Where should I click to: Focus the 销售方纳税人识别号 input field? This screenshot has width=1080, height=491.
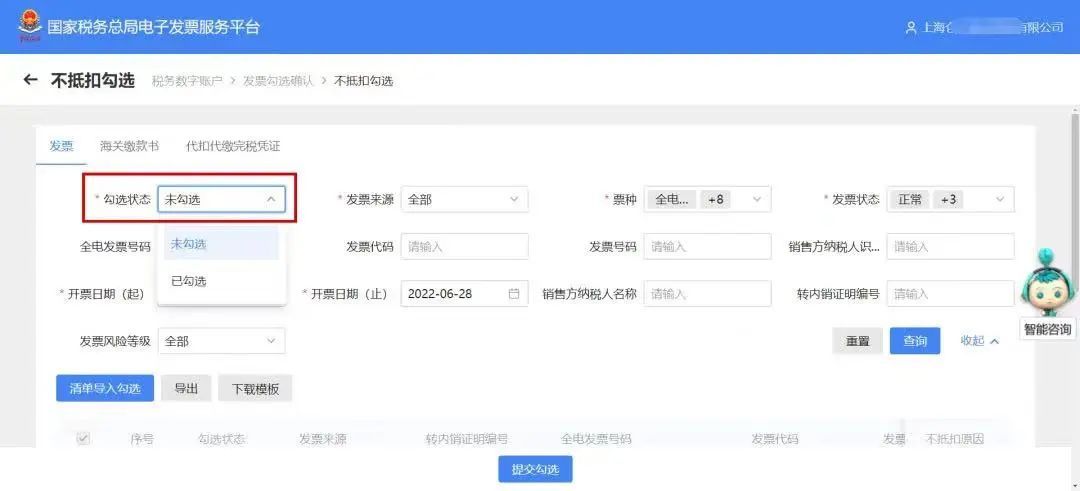(951, 247)
